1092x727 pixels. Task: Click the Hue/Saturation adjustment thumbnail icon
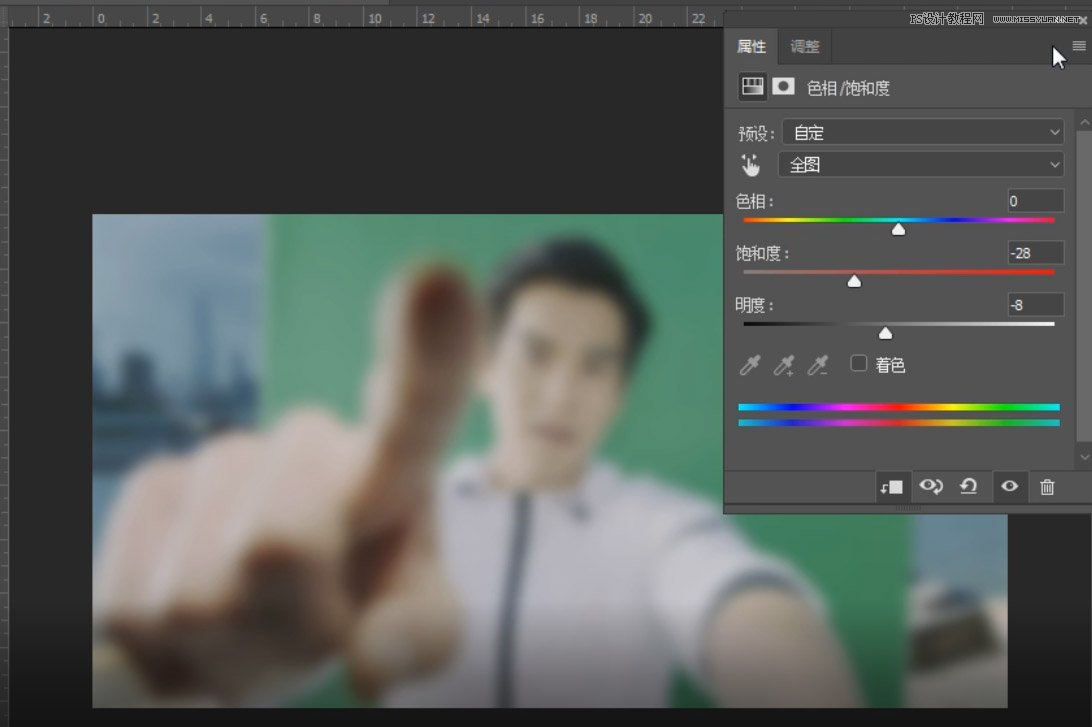point(752,87)
